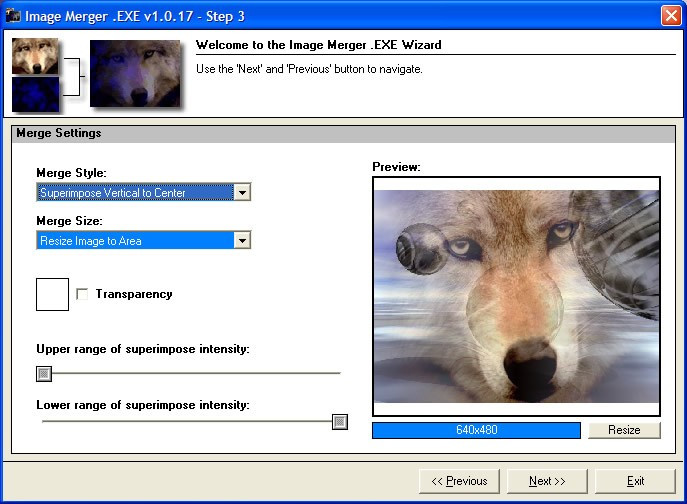
Task: Click the Merge Settings header
Action: click(x=344, y=134)
